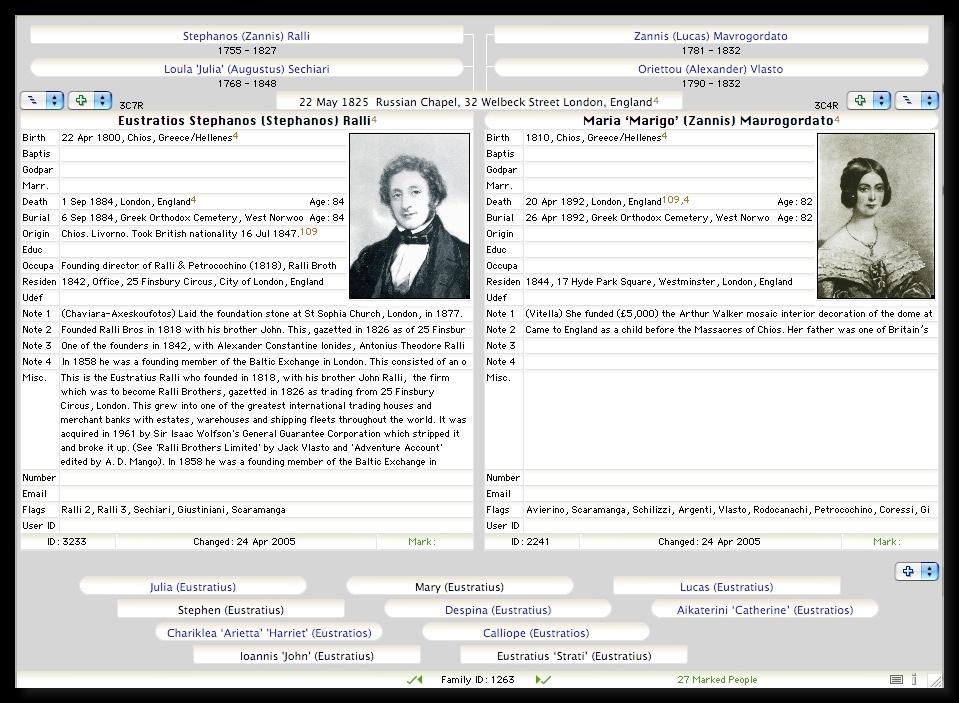Click the info icon in status bar
The image size is (959, 703).
pyautogui.click(x=914, y=680)
